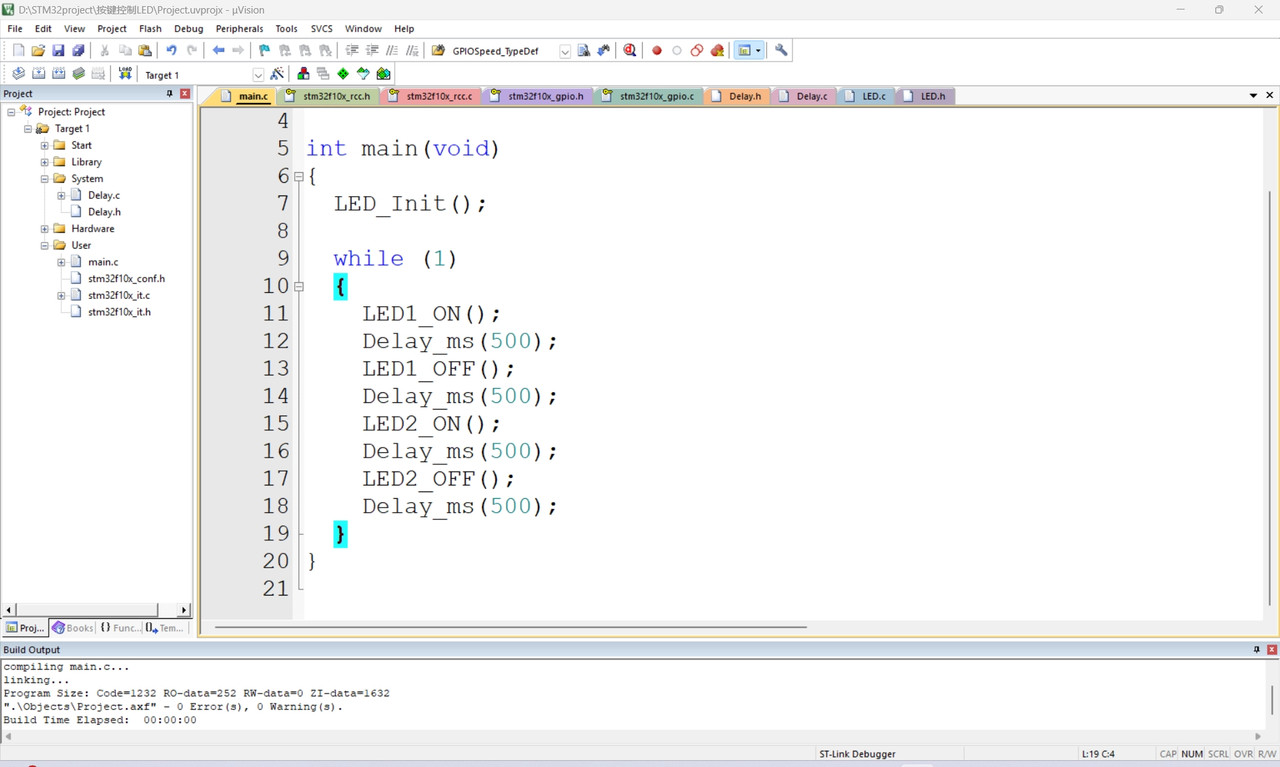
Task: Click the Comment selection icon
Action: point(392,50)
